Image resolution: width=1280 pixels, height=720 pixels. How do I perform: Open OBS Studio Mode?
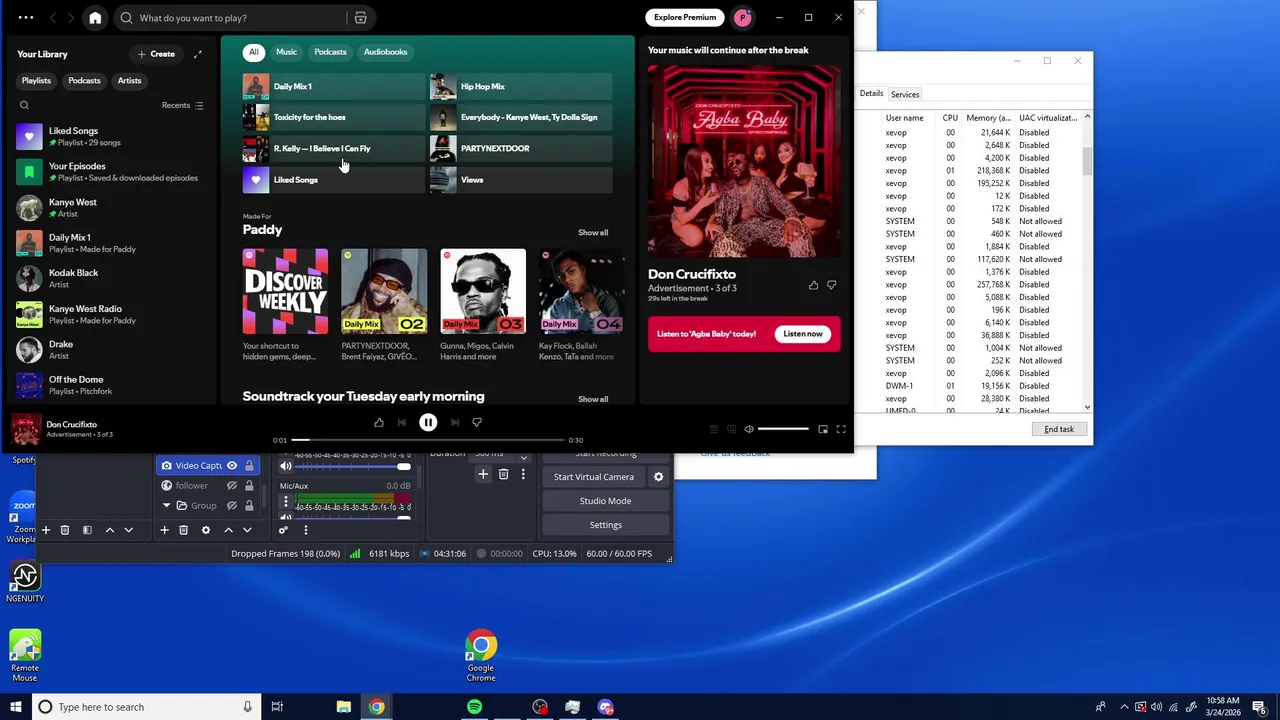pos(605,501)
